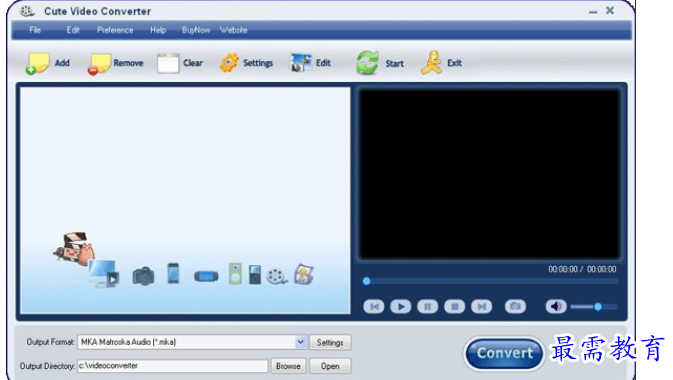Select the mobile phone device icon
This screenshot has height=380, width=673.
[x=173, y=274]
